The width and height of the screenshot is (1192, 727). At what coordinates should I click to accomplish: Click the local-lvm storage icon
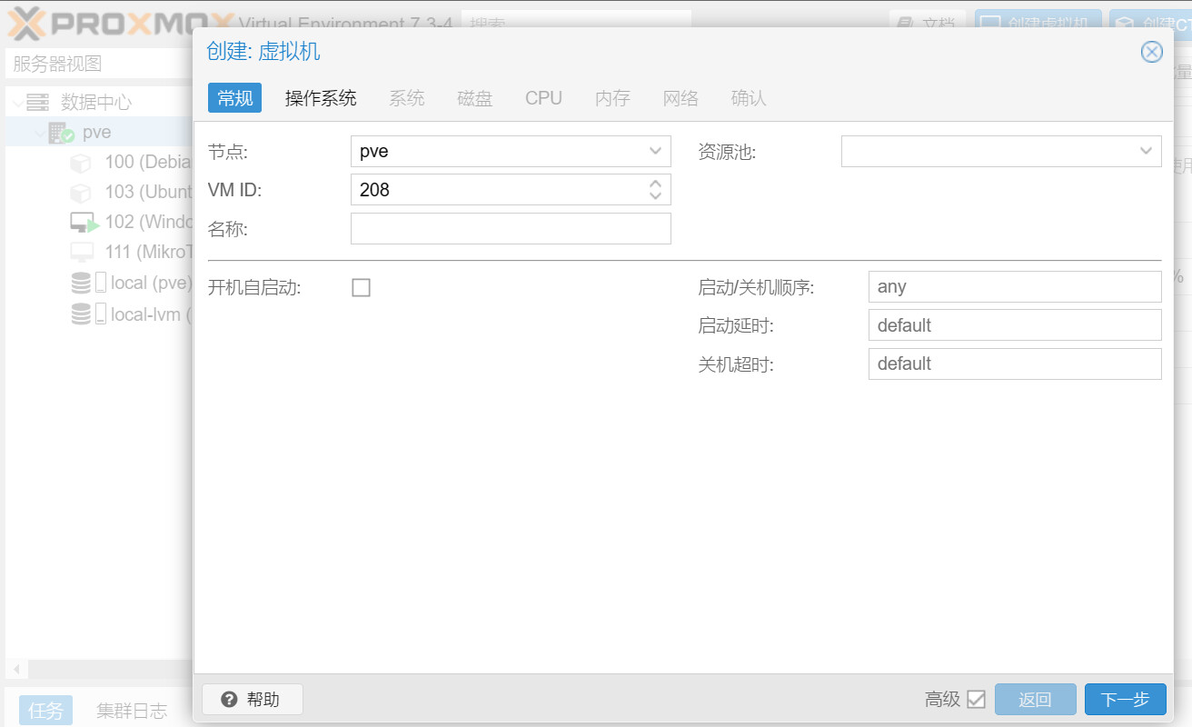tap(87, 314)
